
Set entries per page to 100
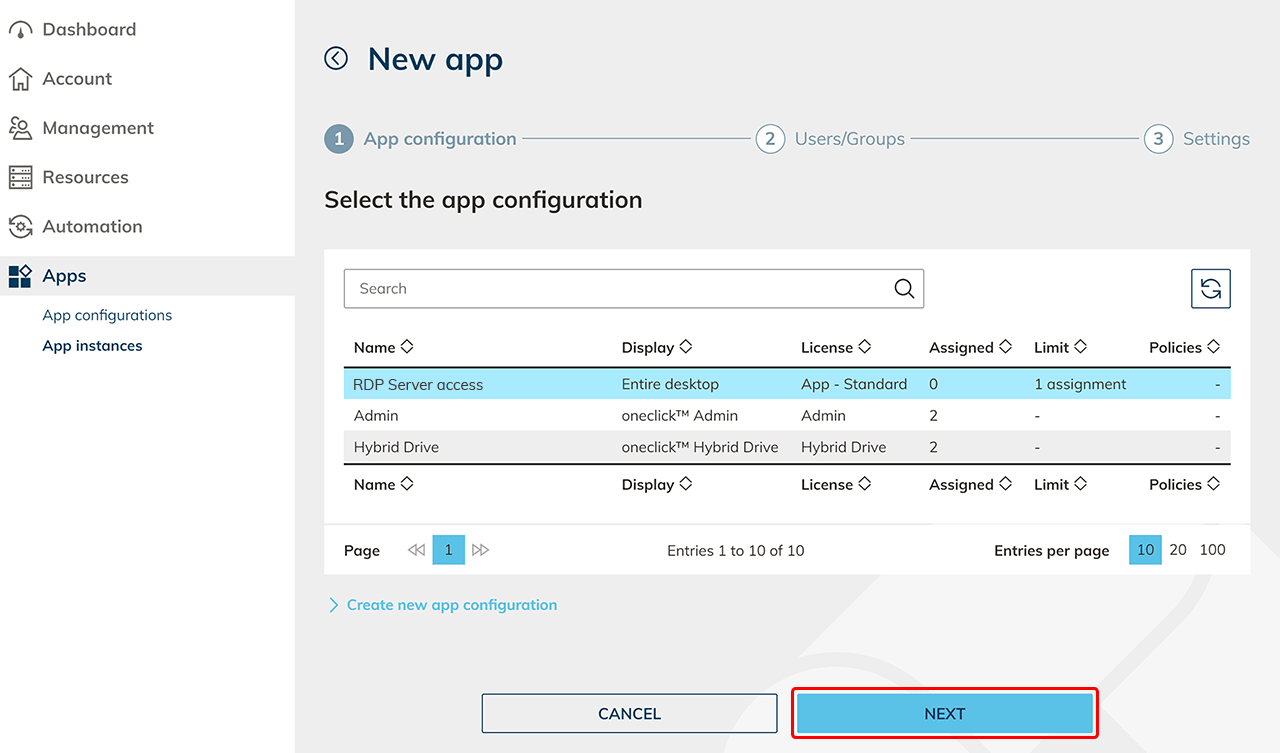[1212, 550]
